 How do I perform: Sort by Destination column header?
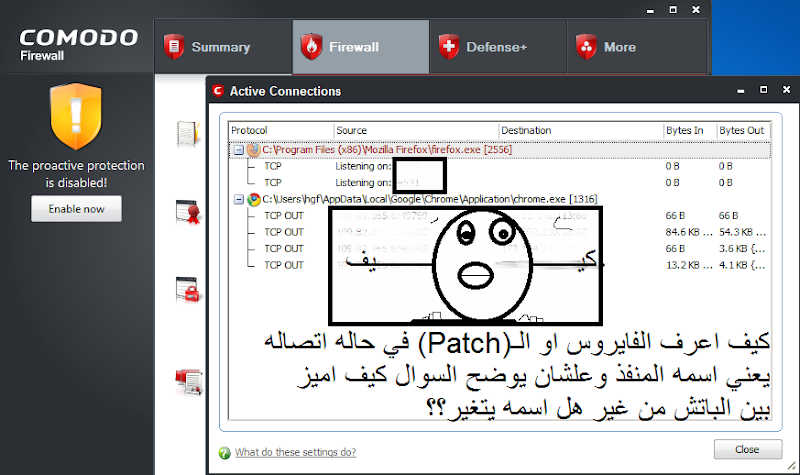(x=581, y=131)
